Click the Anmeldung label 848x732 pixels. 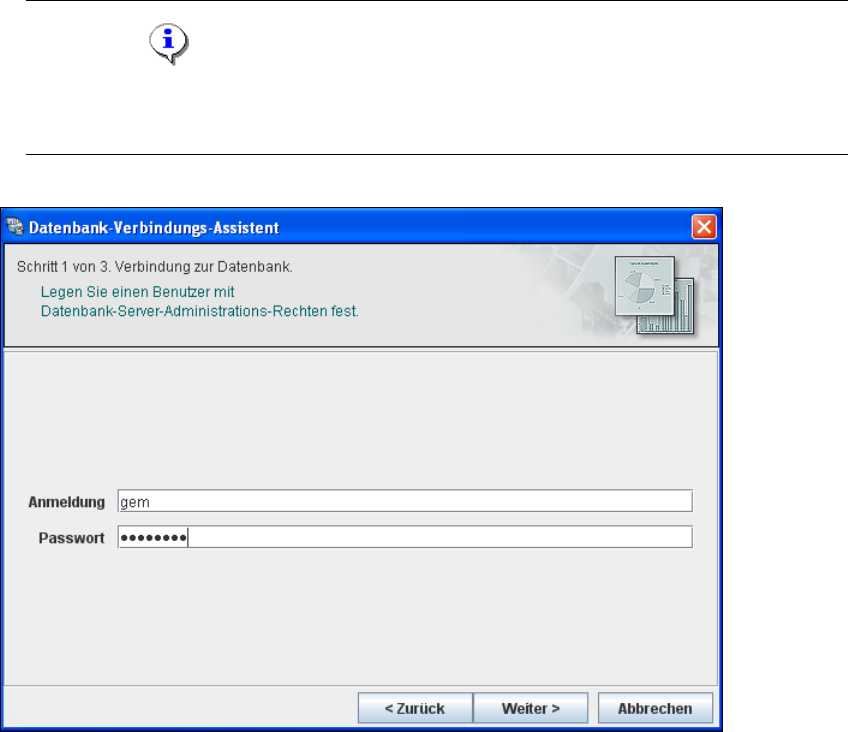coord(67,502)
